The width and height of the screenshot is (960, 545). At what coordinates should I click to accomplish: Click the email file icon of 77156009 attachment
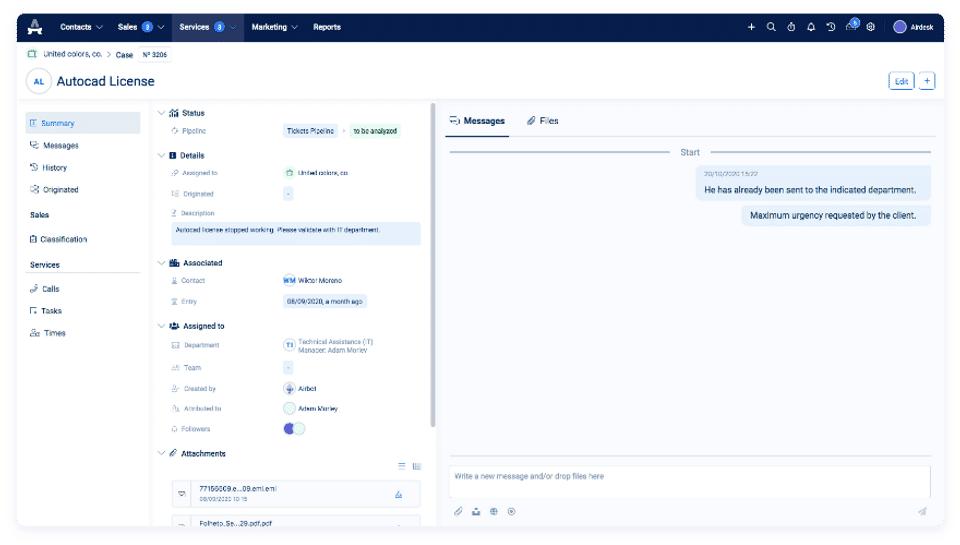[182, 494]
